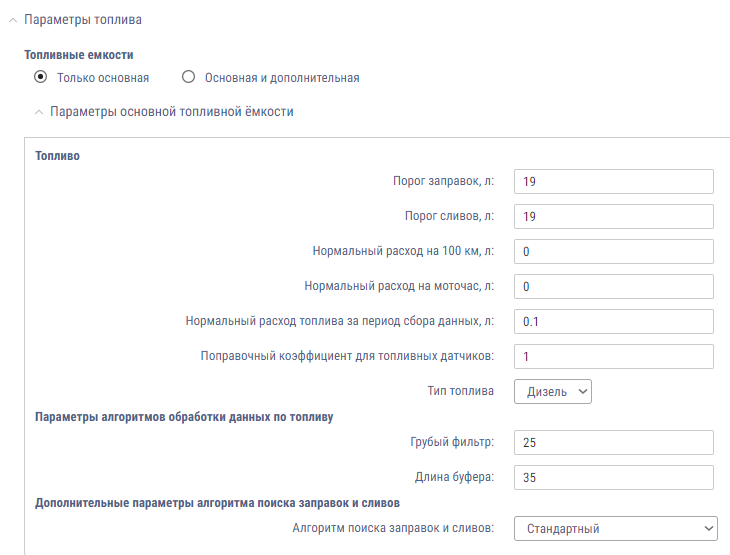Click the расход топлива за период field
Screen dimensions: 730x555
coord(613,321)
